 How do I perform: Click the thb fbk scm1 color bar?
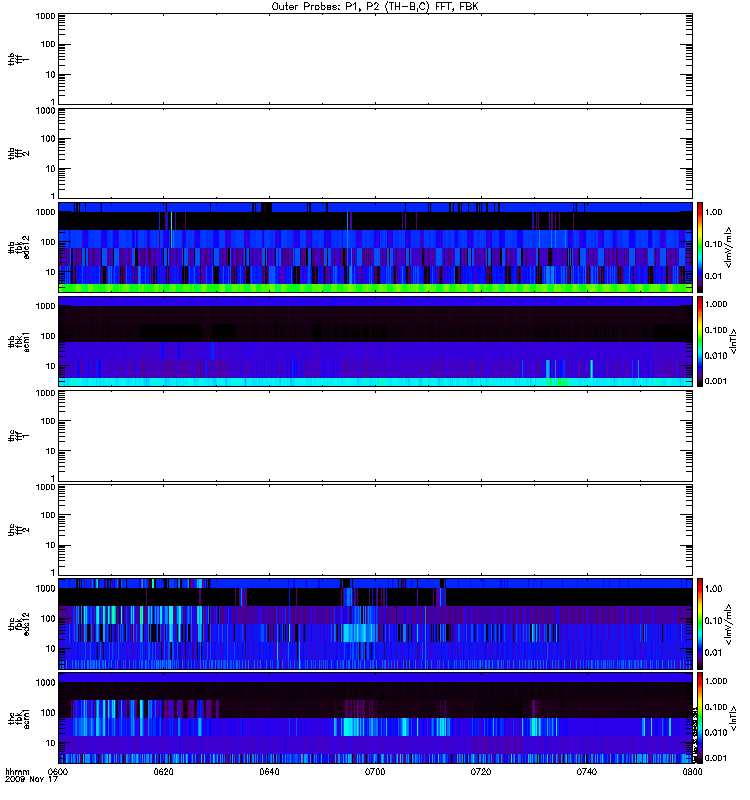pos(700,341)
